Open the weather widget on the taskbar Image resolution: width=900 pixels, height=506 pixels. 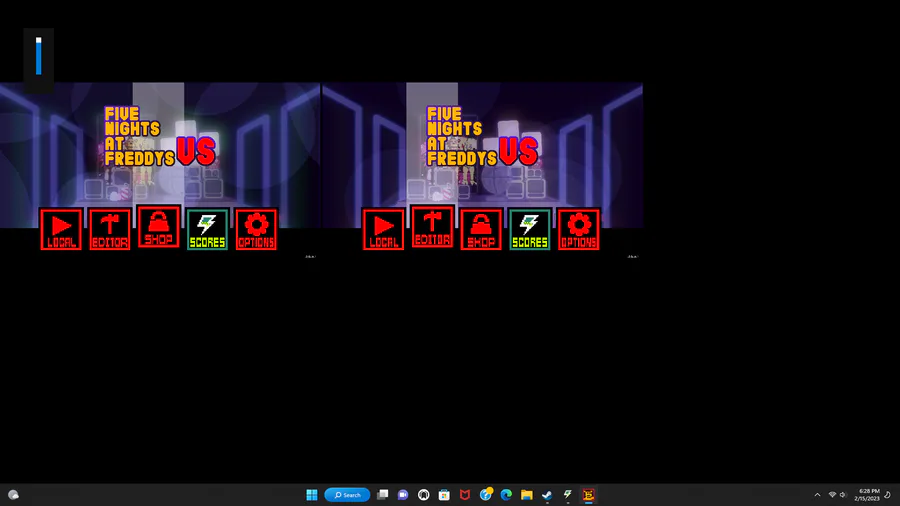tap(14, 495)
